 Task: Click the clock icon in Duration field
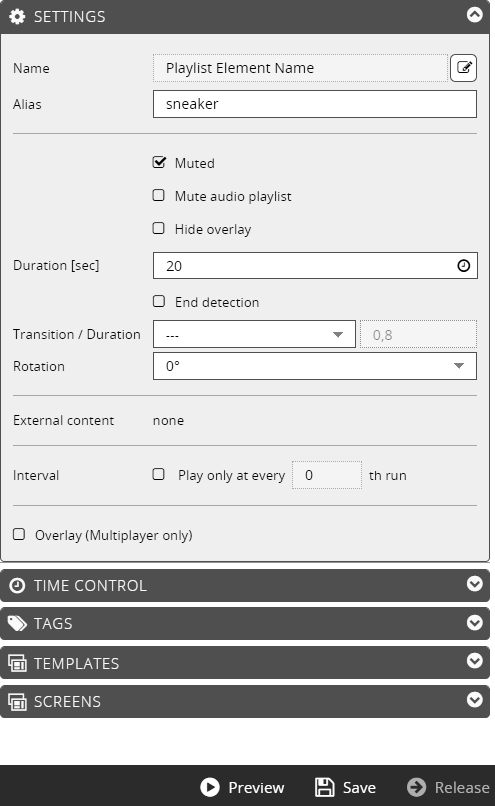[x=464, y=266]
